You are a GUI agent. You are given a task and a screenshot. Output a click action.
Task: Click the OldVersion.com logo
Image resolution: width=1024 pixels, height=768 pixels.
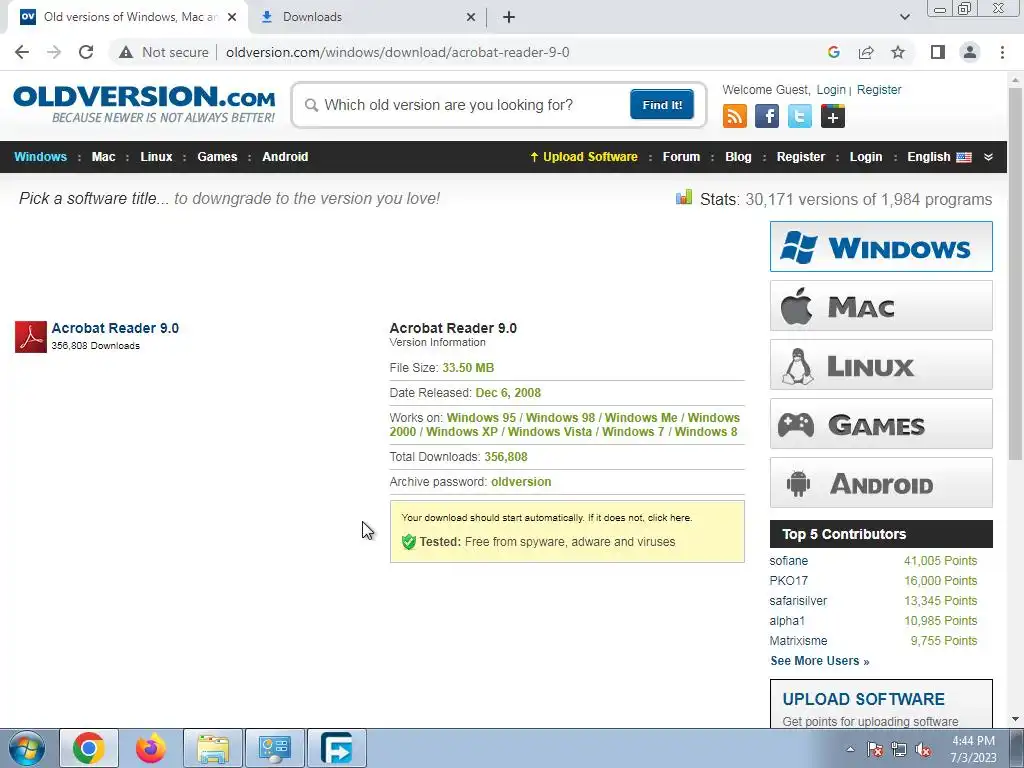click(x=144, y=103)
